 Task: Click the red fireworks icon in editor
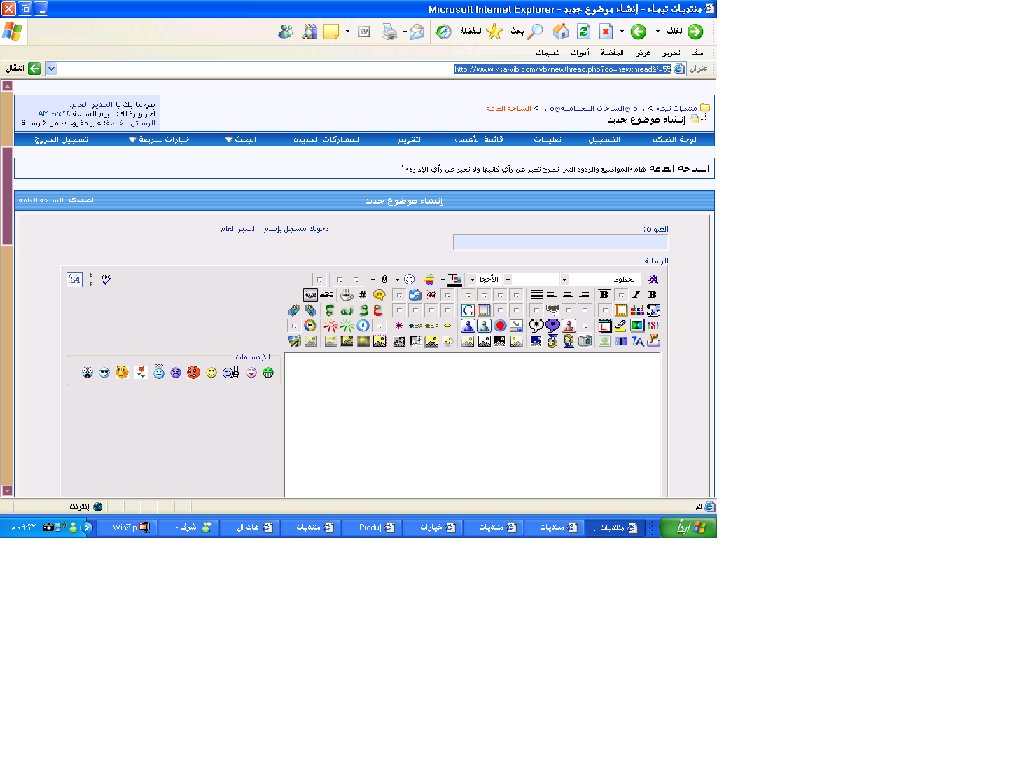pyautogui.click(x=330, y=325)
